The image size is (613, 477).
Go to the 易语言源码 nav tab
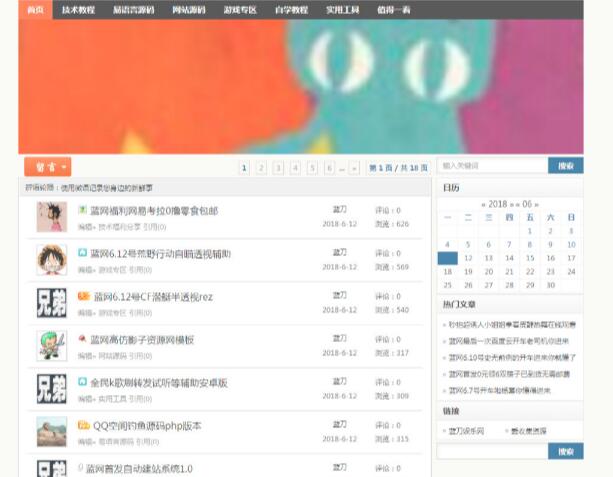click(x=134, y=10)
